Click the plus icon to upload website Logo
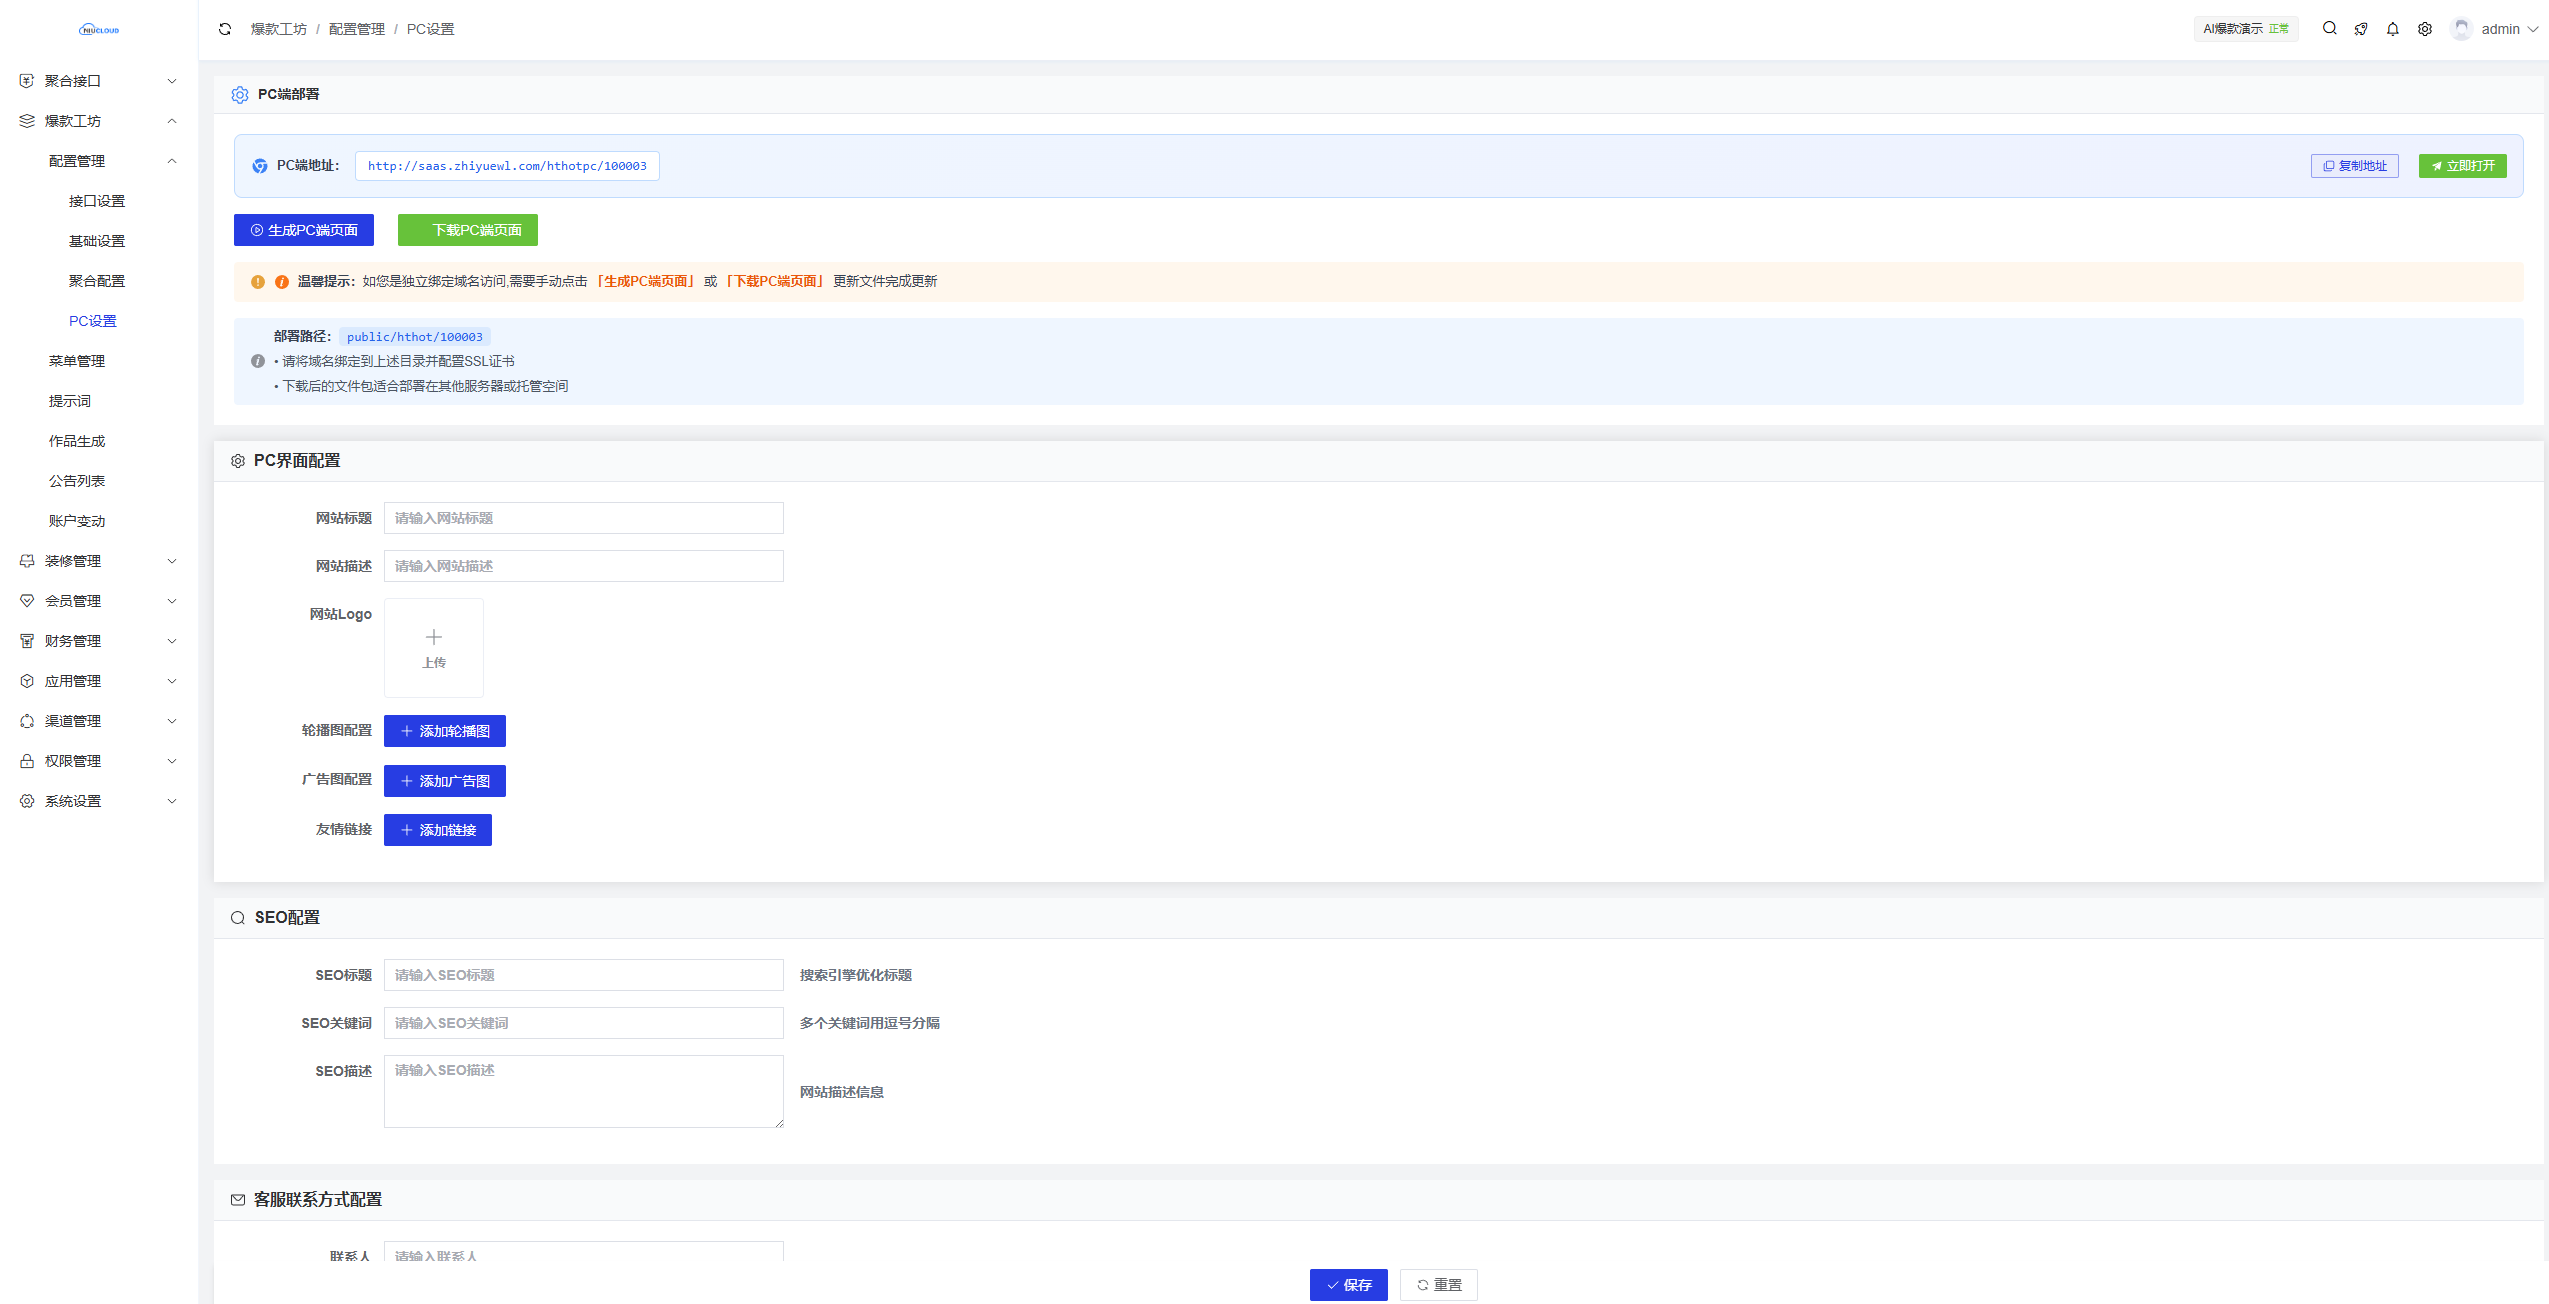This screenshot has width=2549, height=1304. pos(434,638)
